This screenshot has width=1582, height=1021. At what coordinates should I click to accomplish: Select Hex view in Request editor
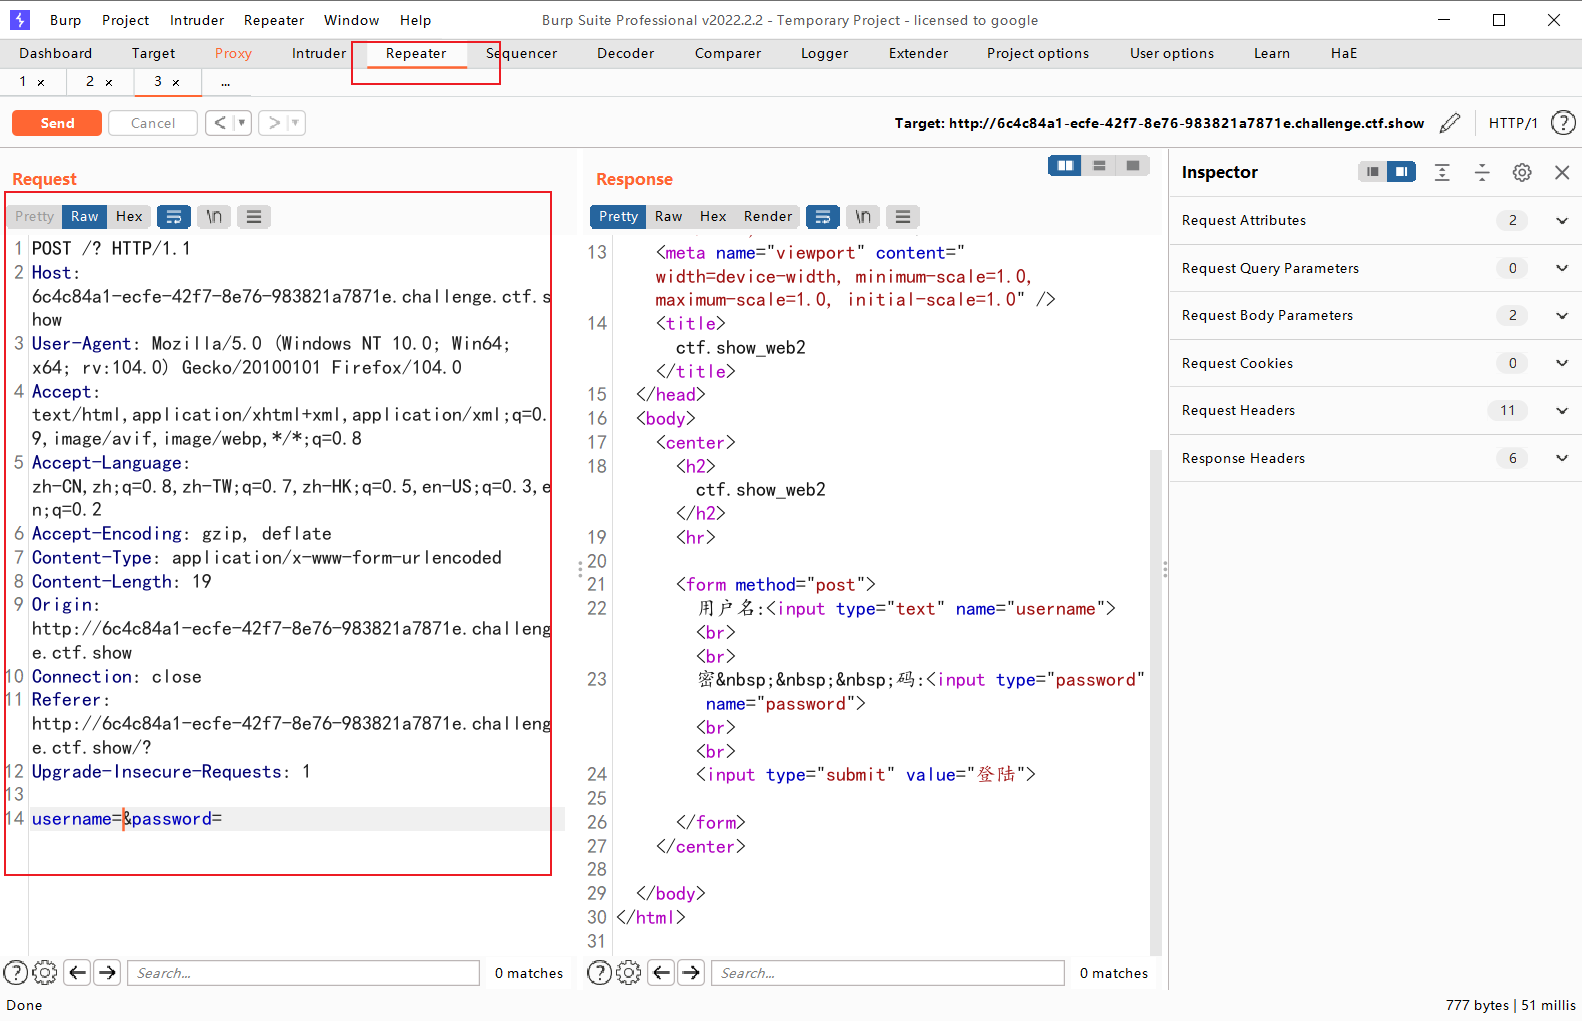pyautogui.click(x=129, y=216)
